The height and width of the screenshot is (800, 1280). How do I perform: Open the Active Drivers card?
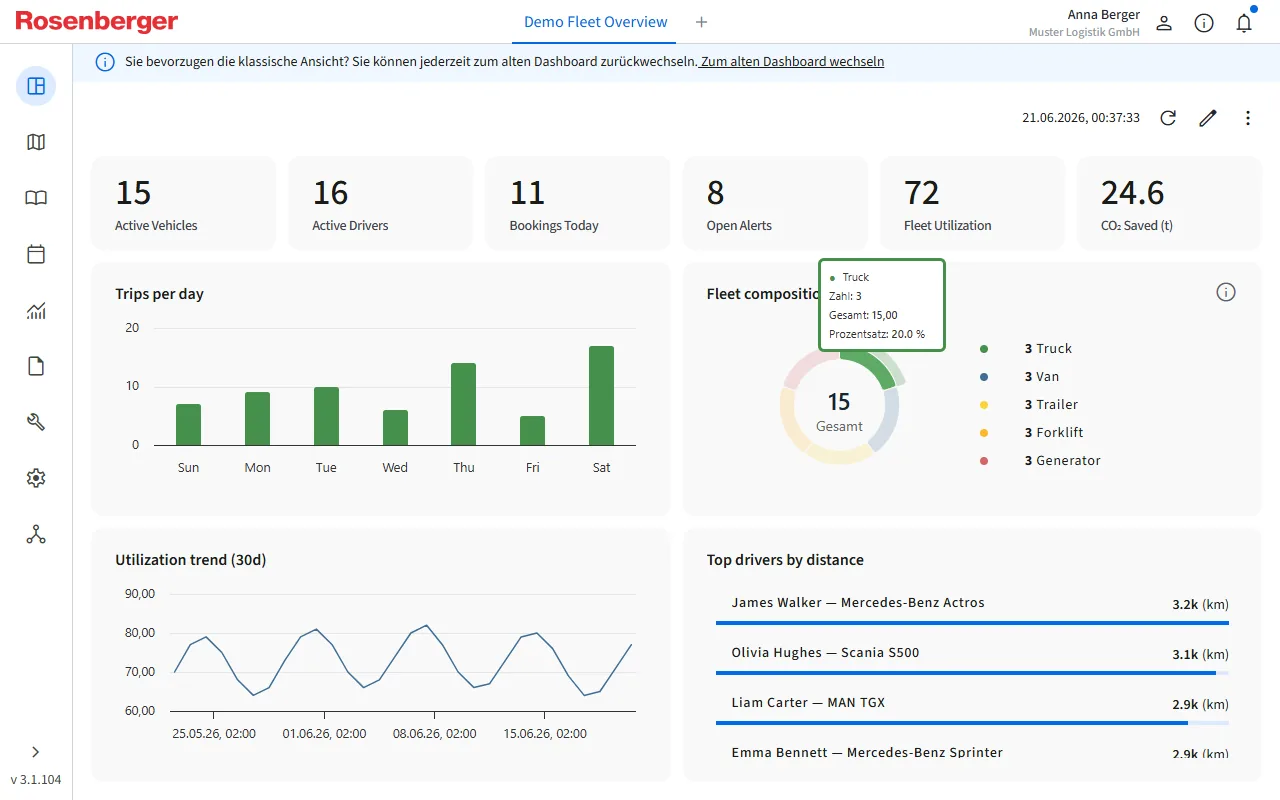click(x=380, y=203)
